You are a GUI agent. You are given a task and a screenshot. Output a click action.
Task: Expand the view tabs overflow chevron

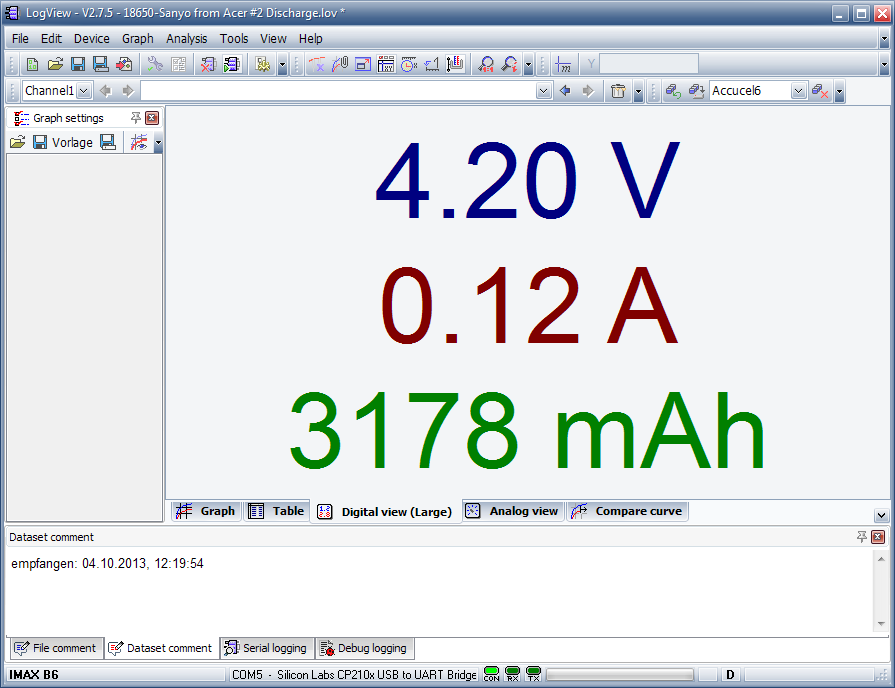tap(881, 515)
